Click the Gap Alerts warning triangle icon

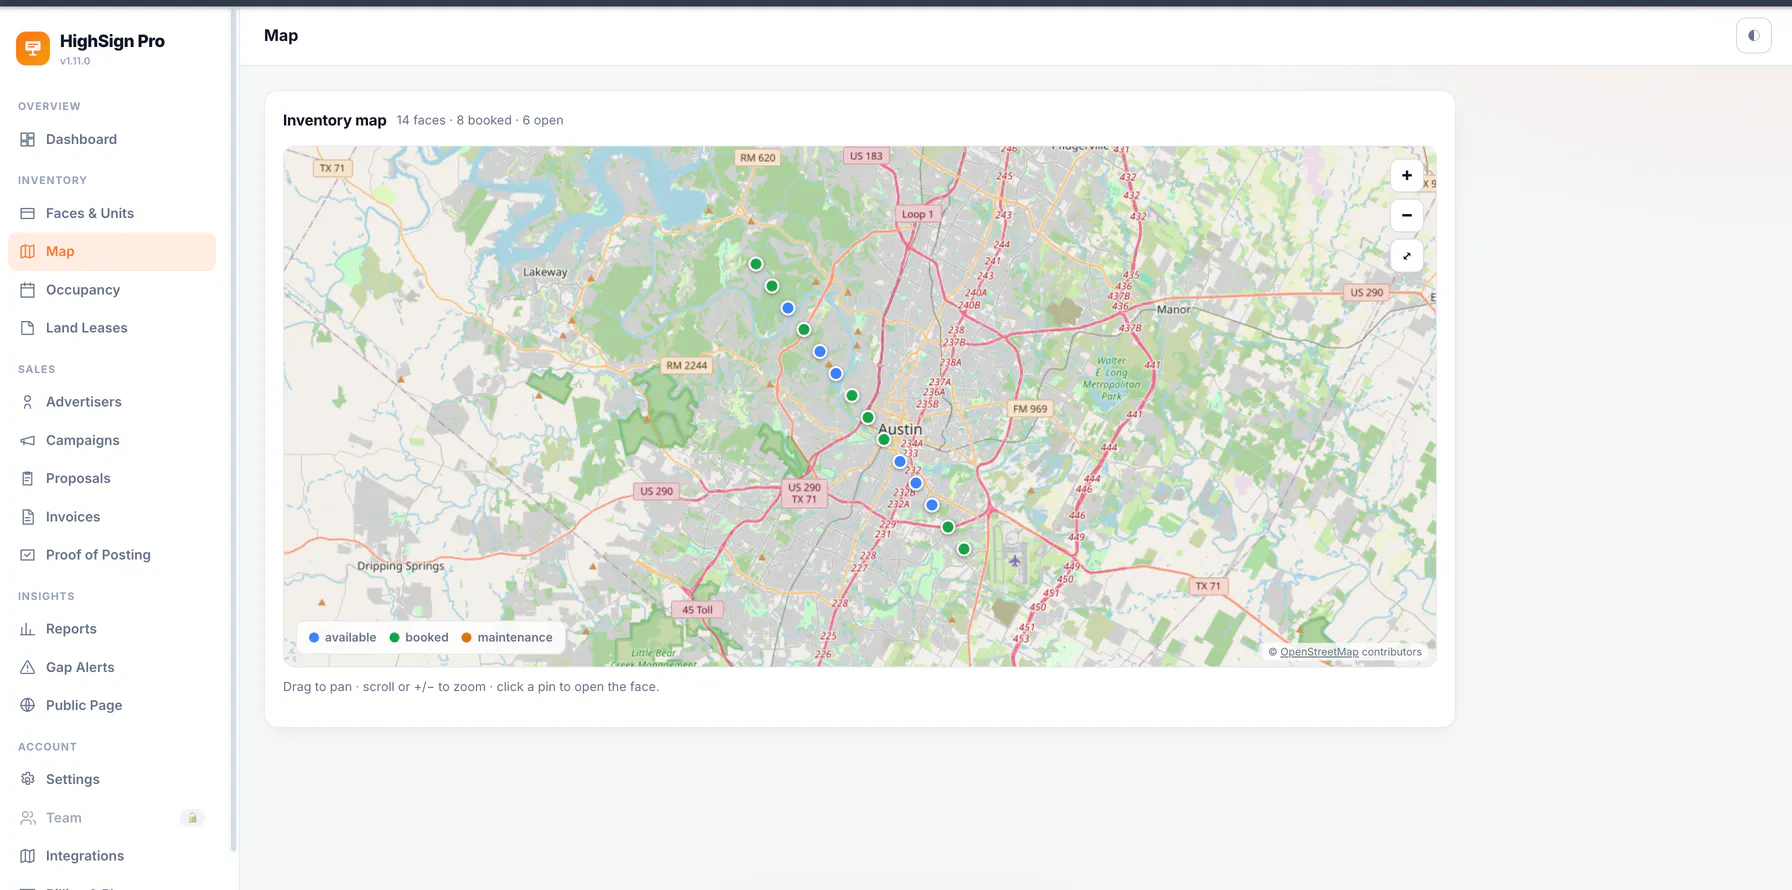point(27,667)
